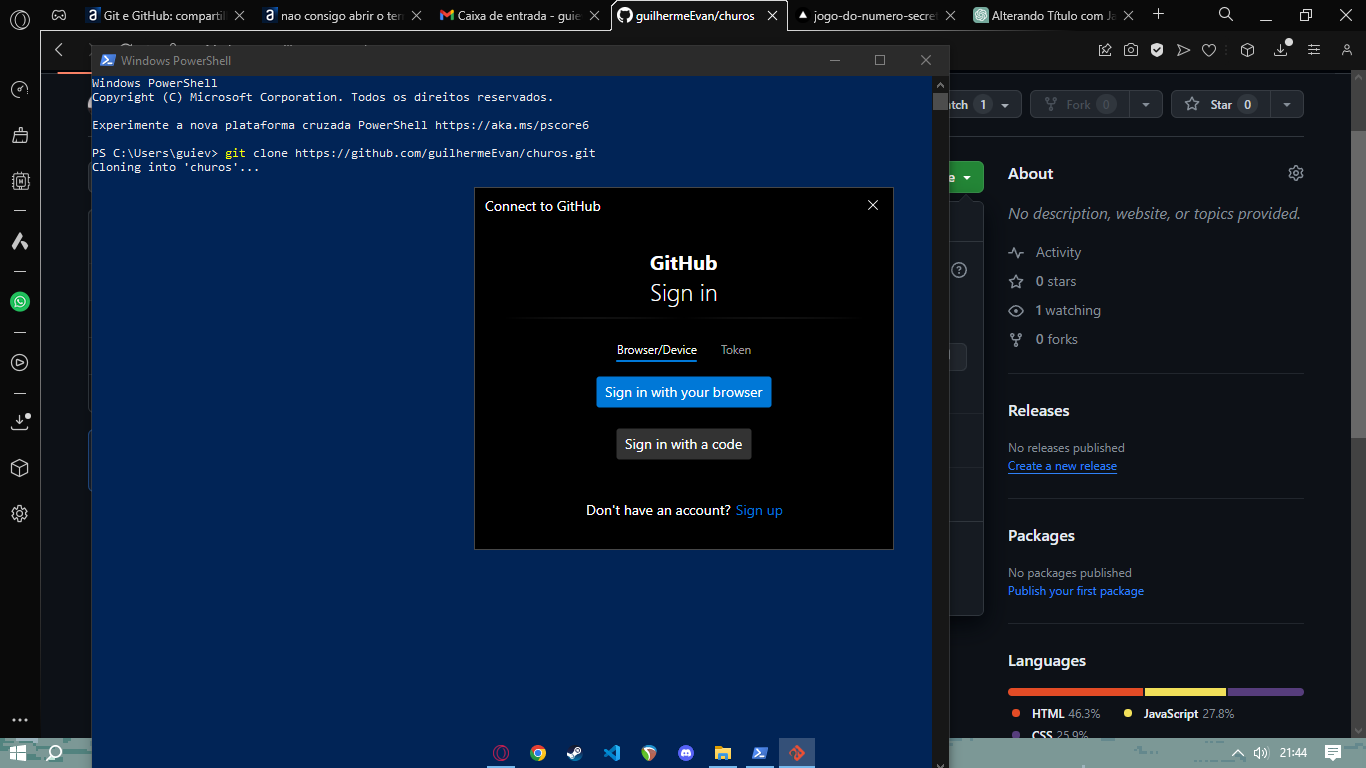This screenshot has height=768, width=1366.
Task: Open the speed dial sidebar icon
Action: pyautogui.click(x=19, y=89)
